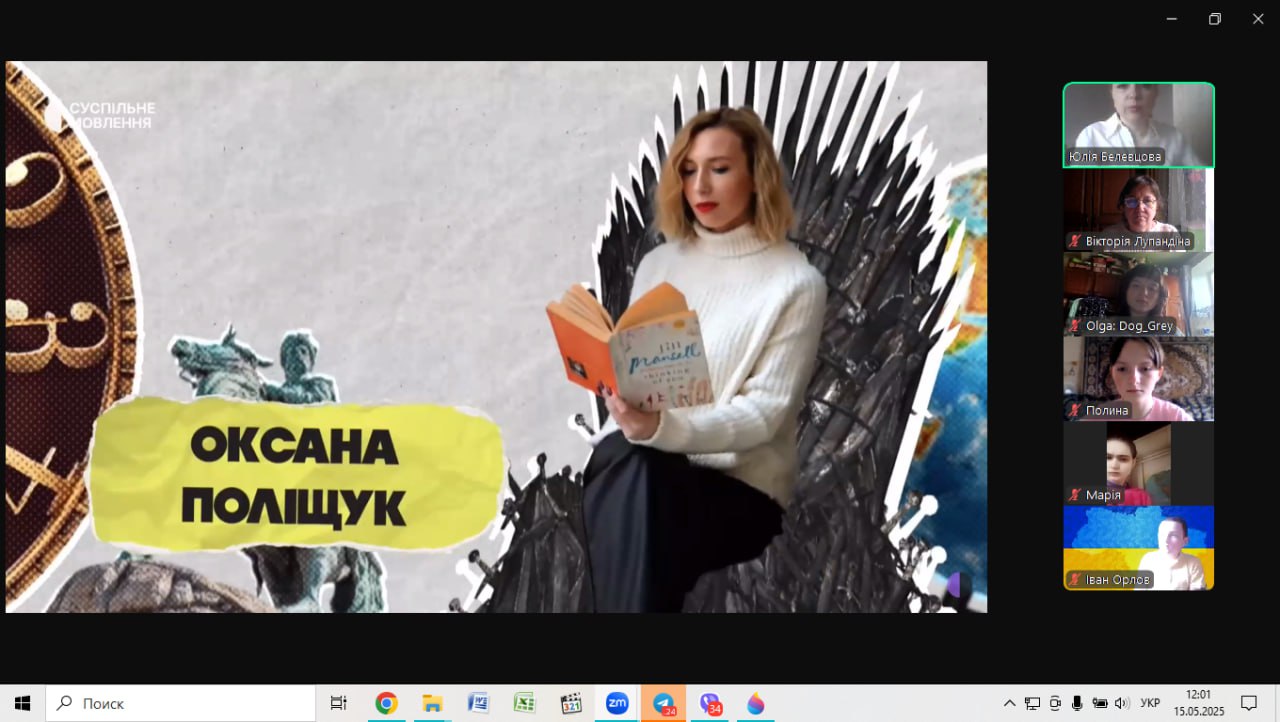The image size is (1280, 722).
Task: Open Google Chrome from the taskbar
Action: click(x=386, y=703)
